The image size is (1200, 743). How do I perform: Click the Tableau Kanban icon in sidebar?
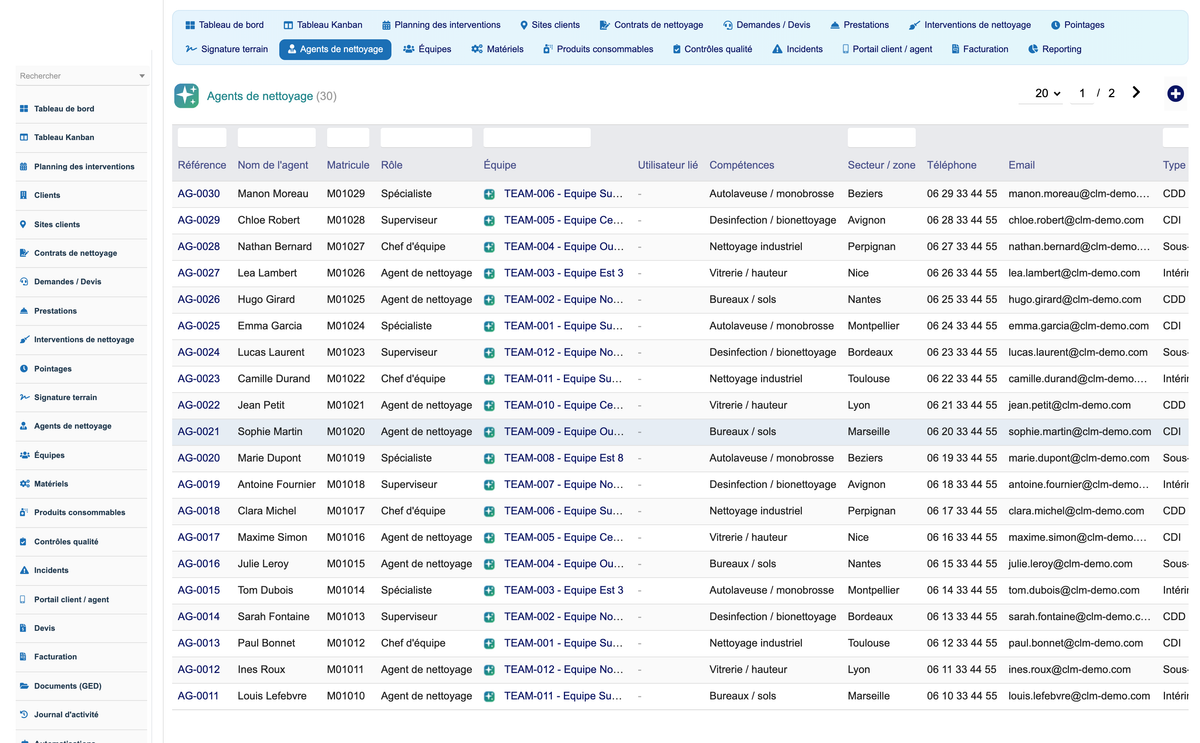click(x=24, y=138)
